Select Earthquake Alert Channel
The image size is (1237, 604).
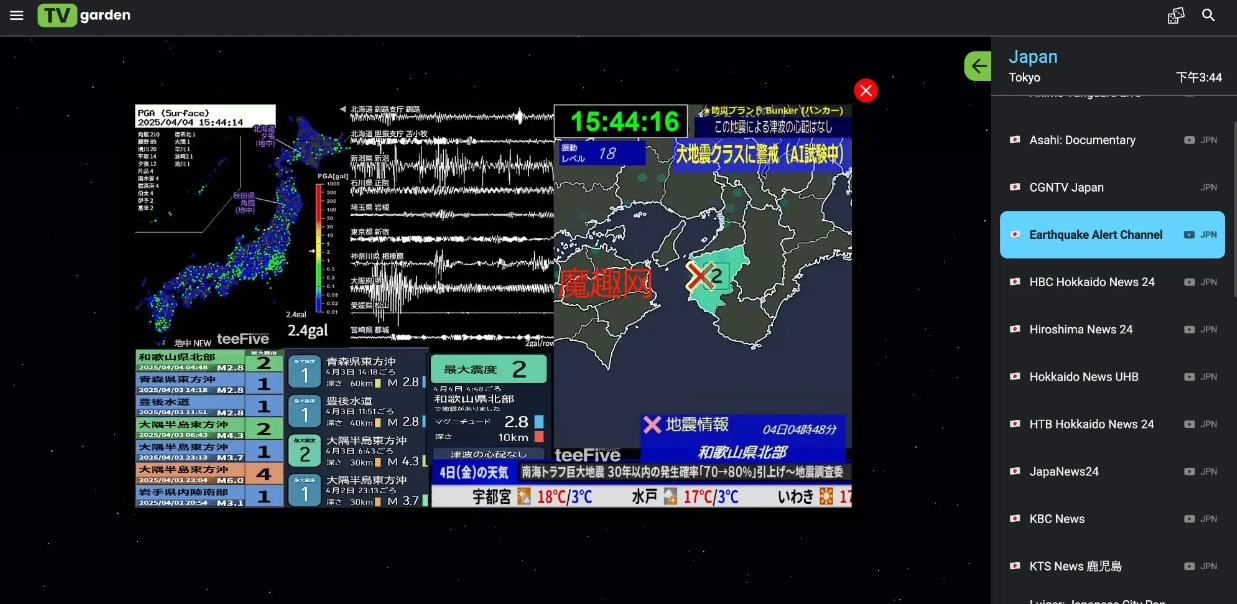(x=1112, y=234)
